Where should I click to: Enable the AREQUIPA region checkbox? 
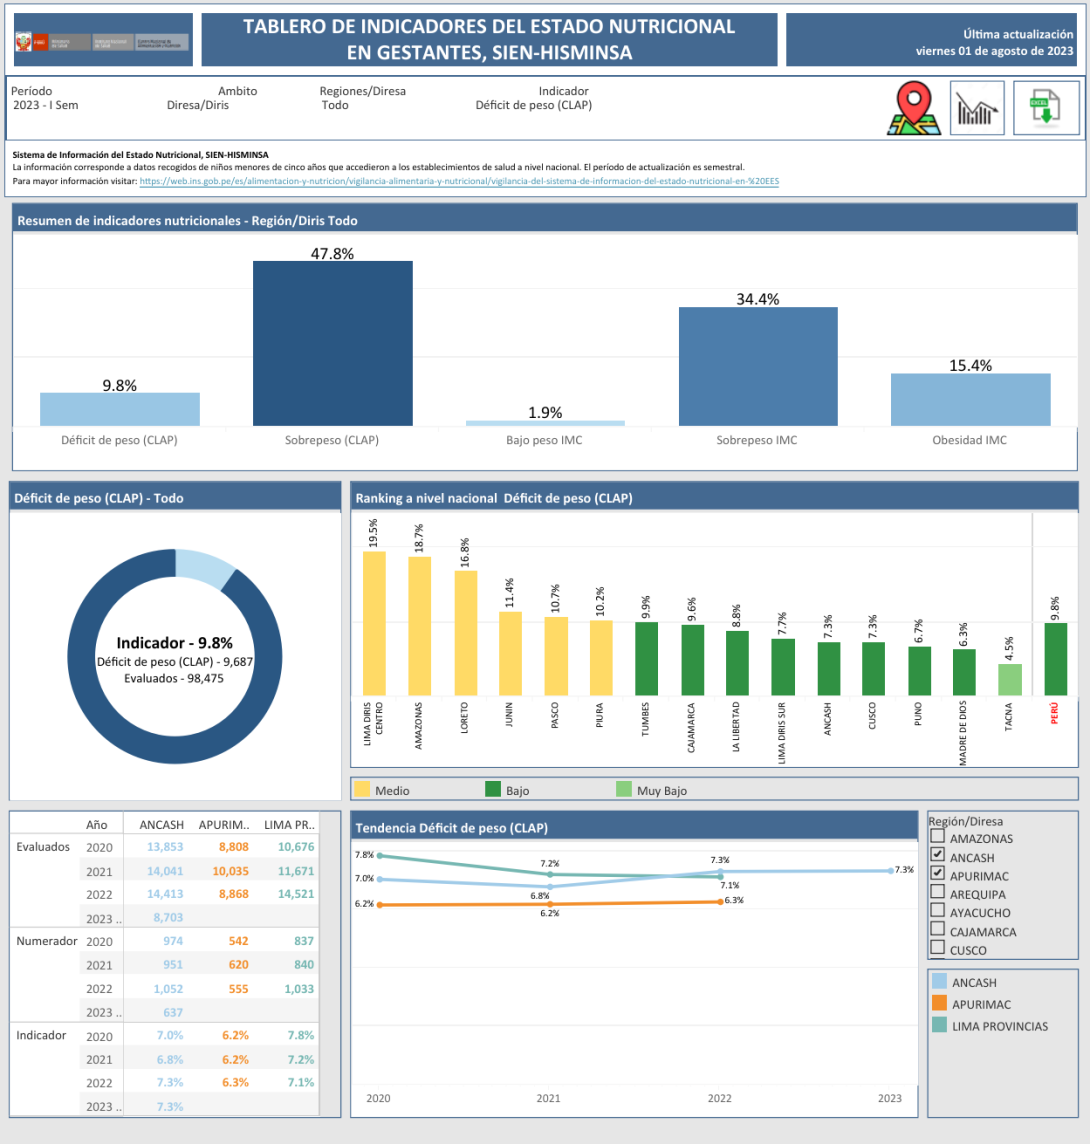pos(937,893)
